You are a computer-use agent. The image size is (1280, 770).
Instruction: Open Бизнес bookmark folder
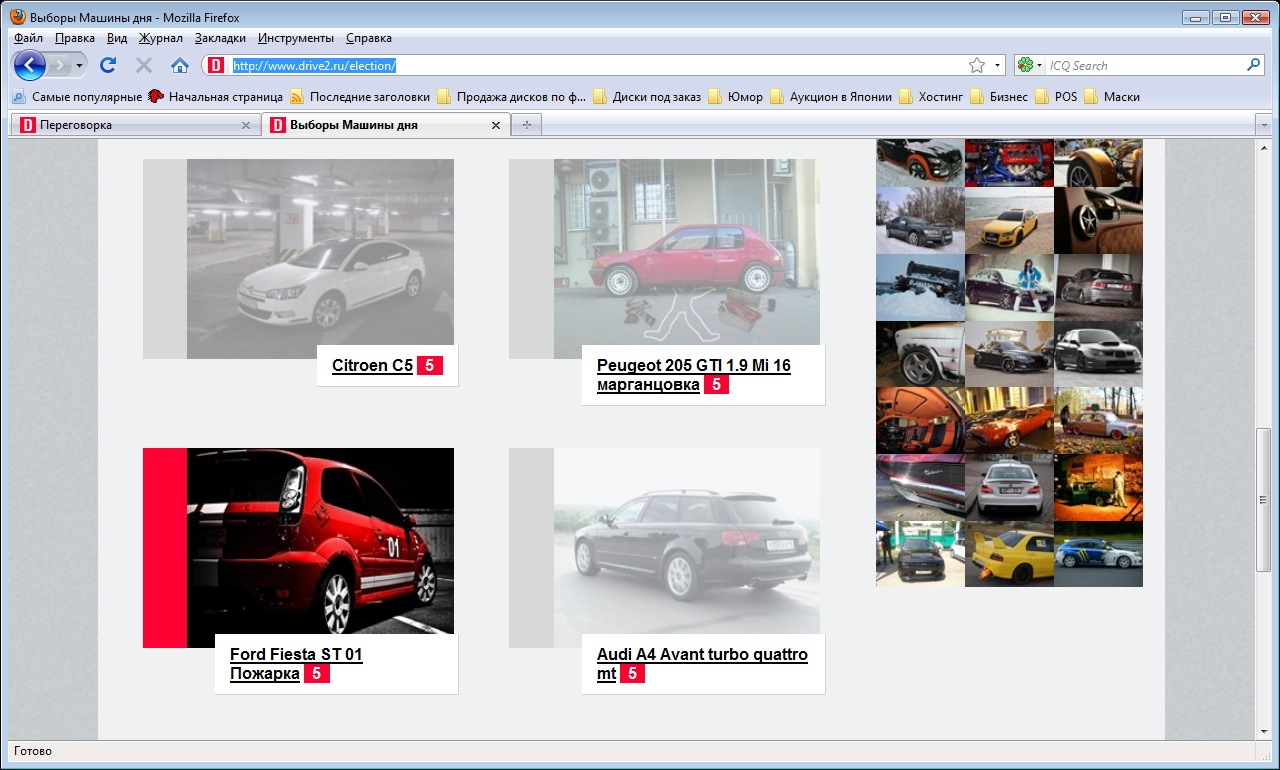[x=999, y=97]
